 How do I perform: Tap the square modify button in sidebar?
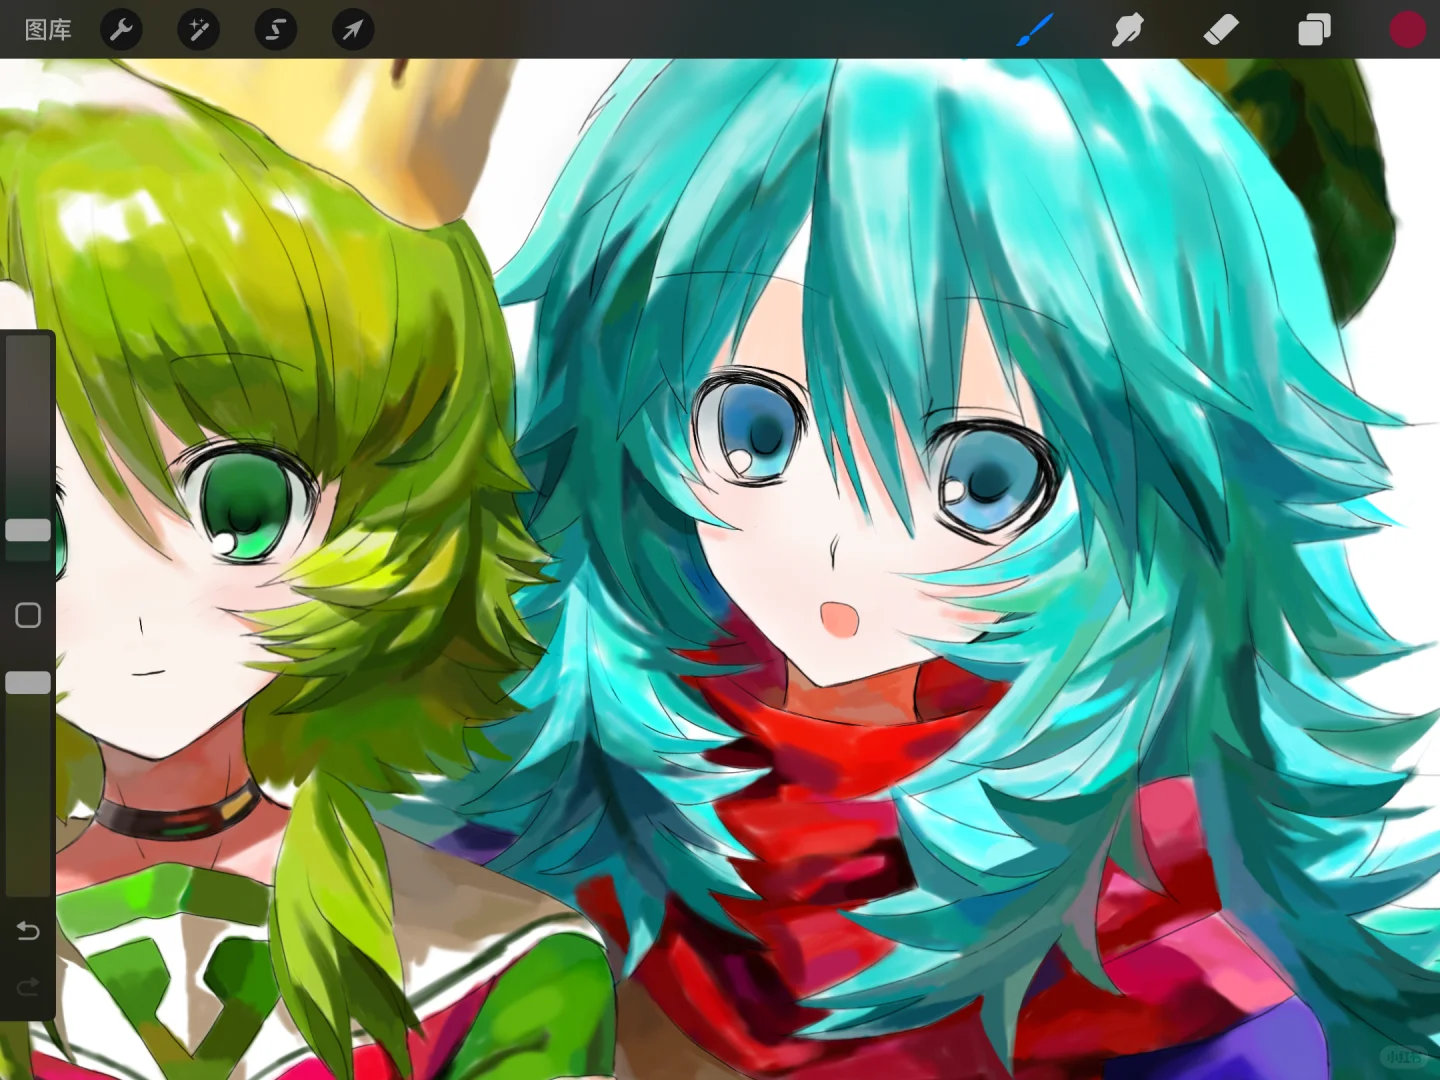pos(28,615)
